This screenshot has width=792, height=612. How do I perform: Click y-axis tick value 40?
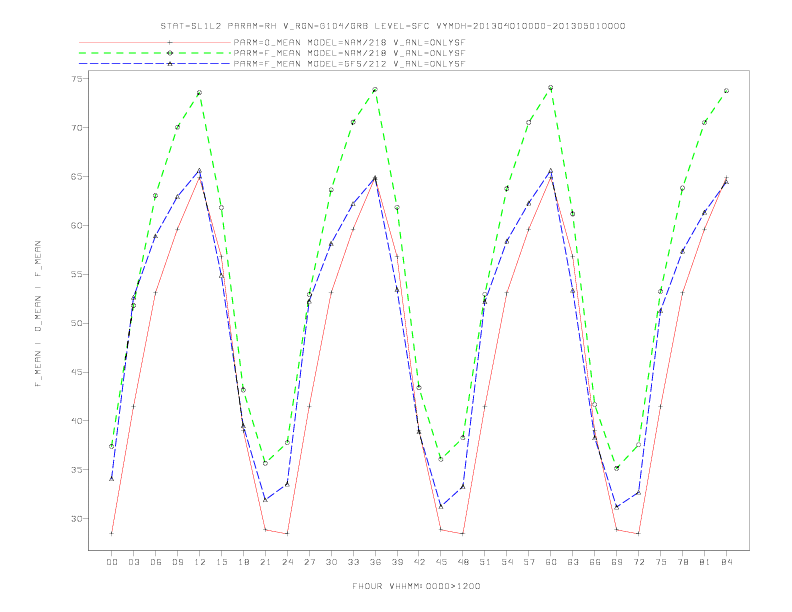click(x=77, y=421)
